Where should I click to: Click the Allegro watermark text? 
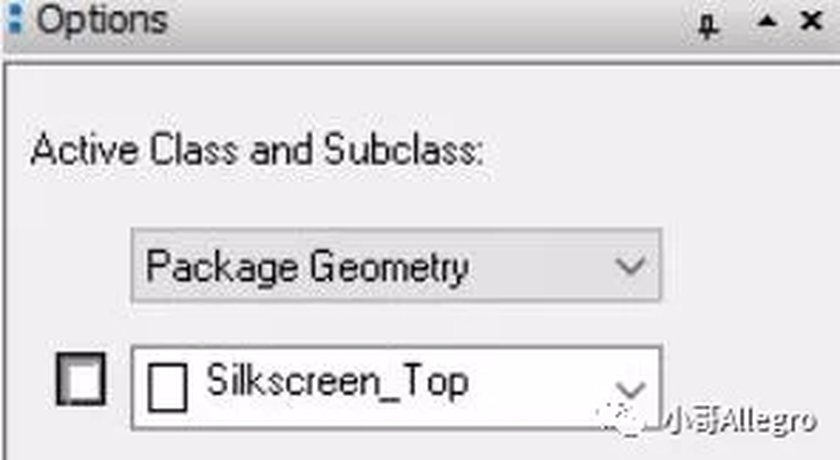coord(741,421)
